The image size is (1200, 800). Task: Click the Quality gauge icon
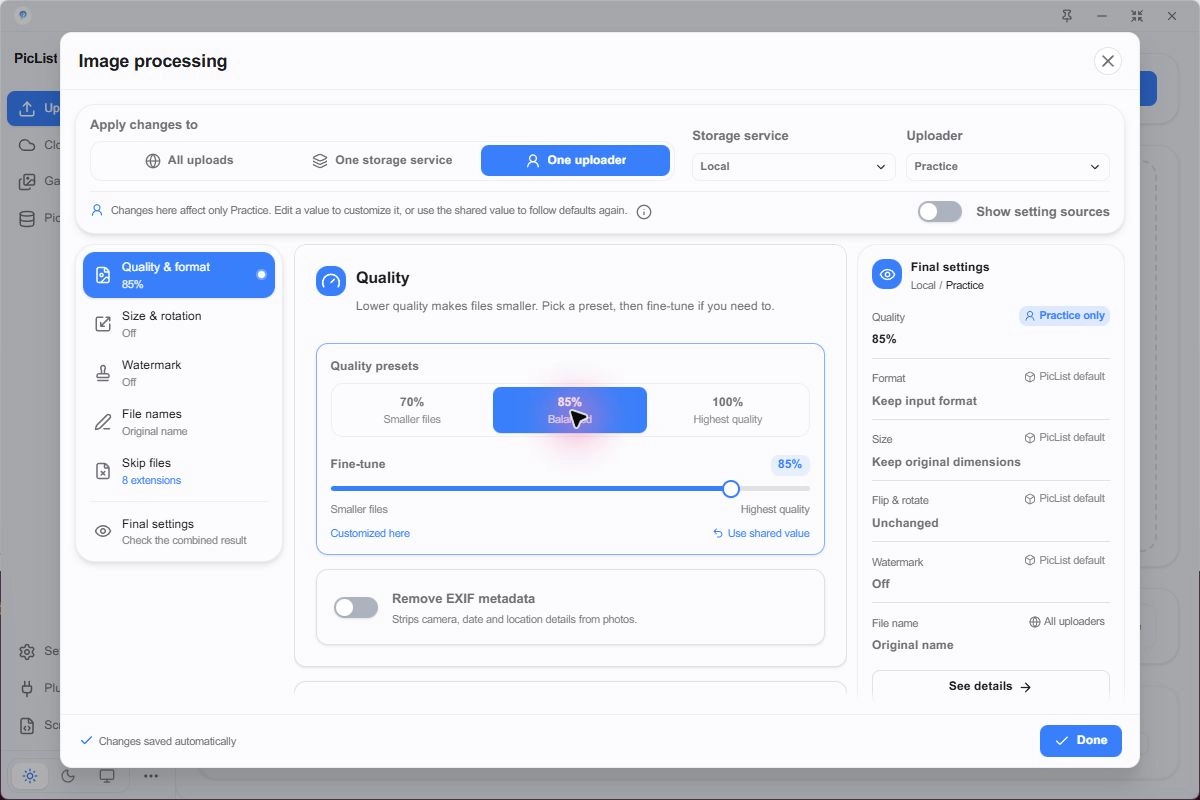[331, 281]
